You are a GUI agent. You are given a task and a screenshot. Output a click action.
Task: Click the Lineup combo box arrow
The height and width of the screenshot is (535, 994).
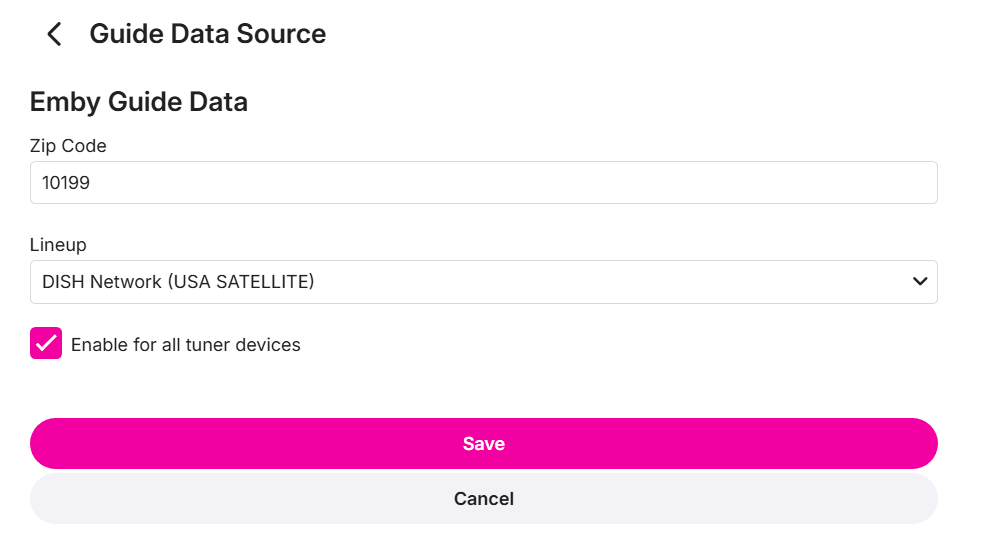point(920,282)
